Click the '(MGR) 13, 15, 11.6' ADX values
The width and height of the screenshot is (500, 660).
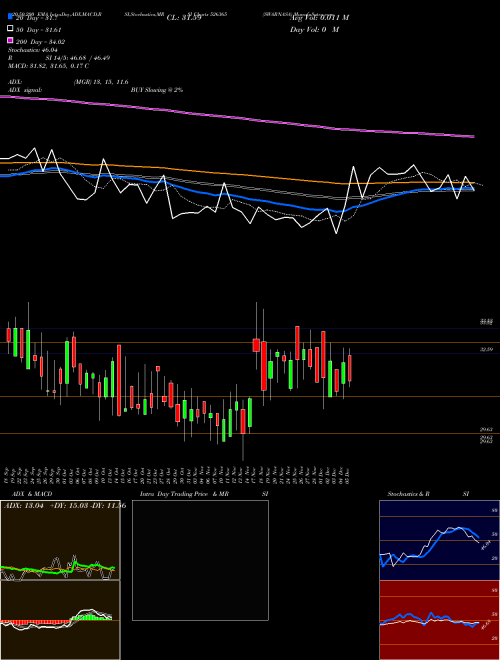(x=101, y=82)
